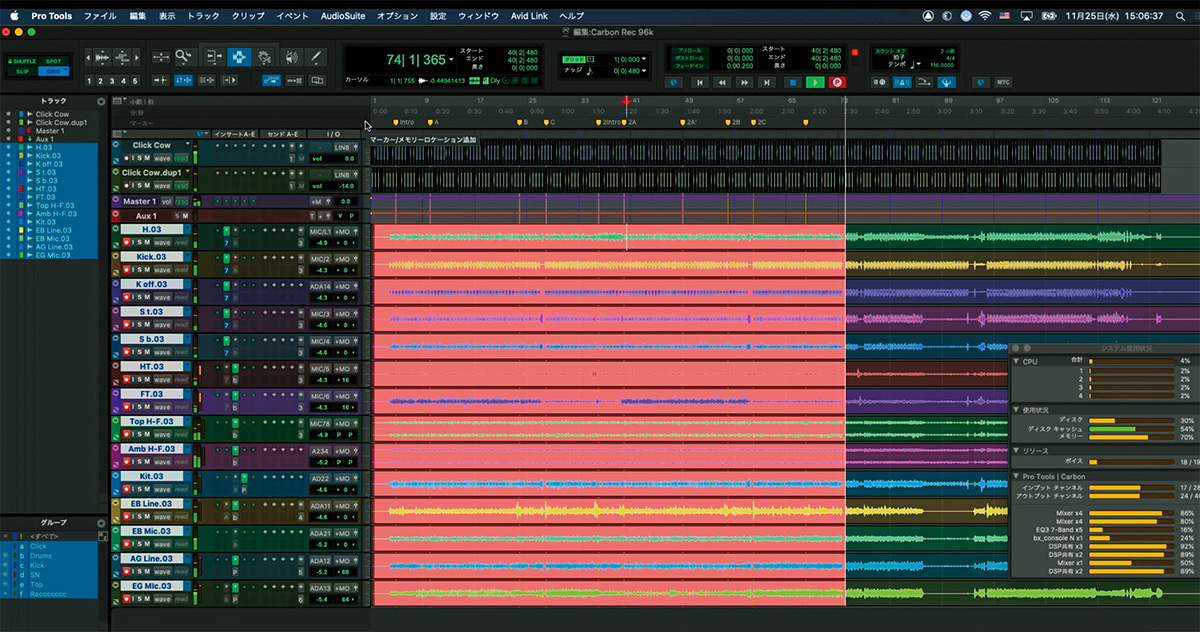1200x632 pixels.
Task: Open the ウィンドウ menu
Action: pos(478,16)
